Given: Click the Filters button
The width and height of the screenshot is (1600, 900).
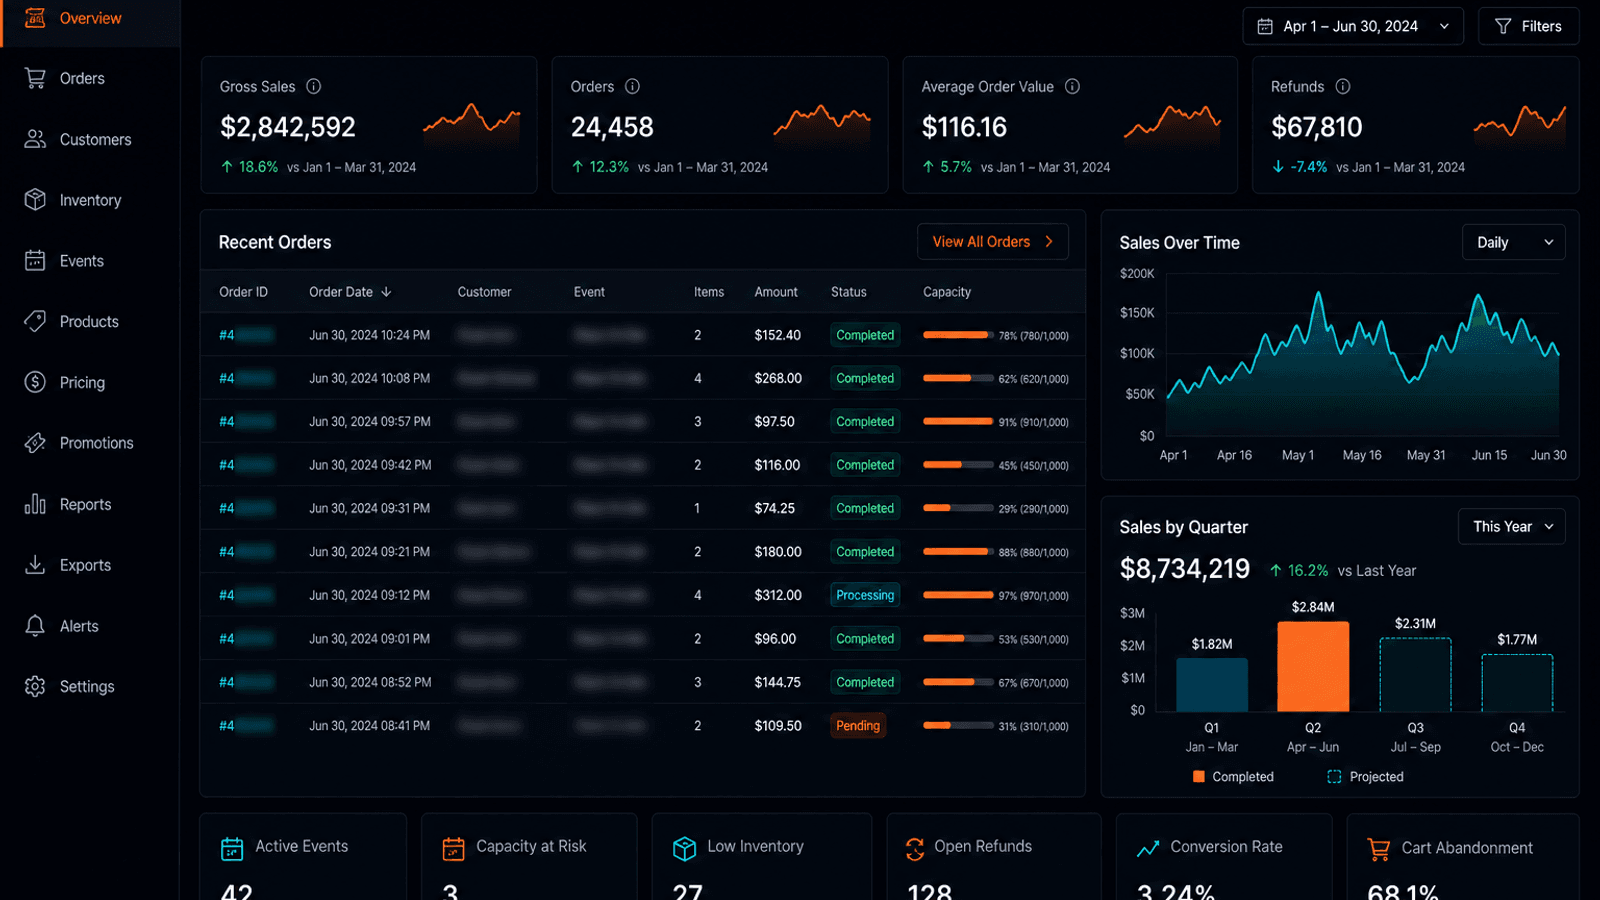Looking at the screenshot, I should (1529, 26).
